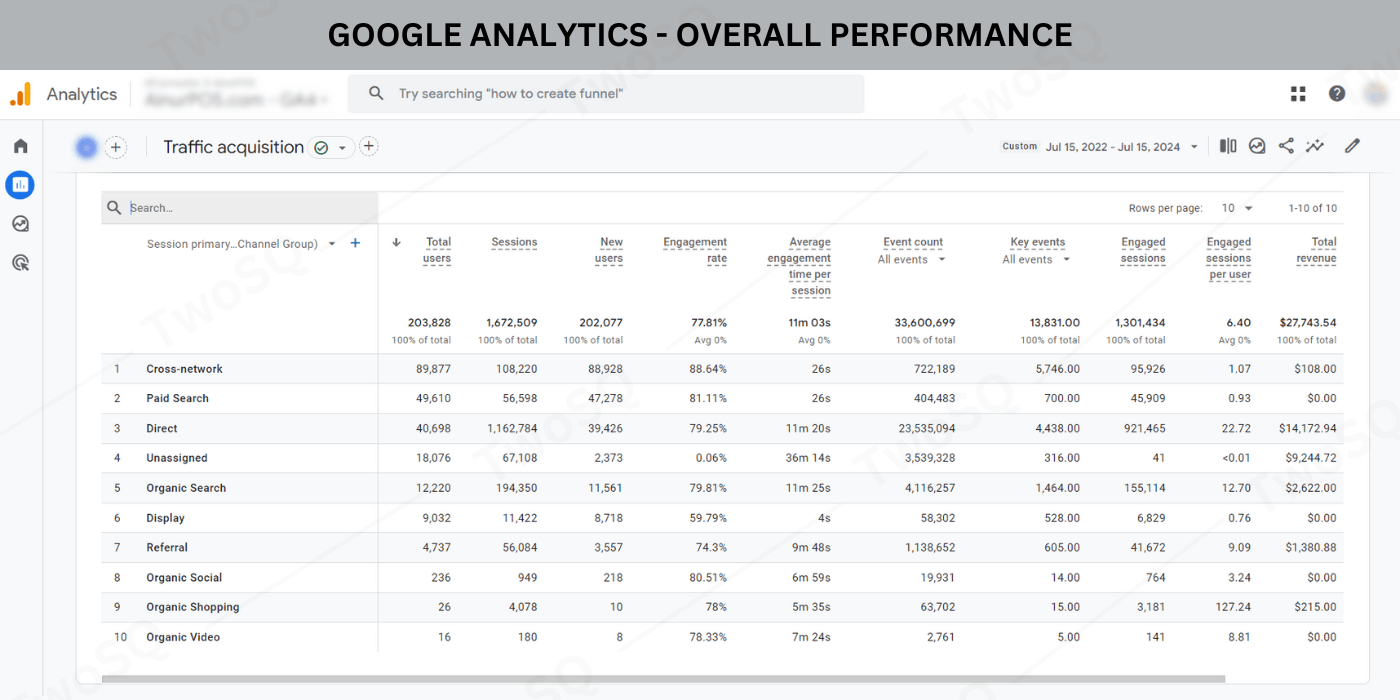Click the Help question mark icon
The image size is (1400, 700).
click(x=1337, y=94)
